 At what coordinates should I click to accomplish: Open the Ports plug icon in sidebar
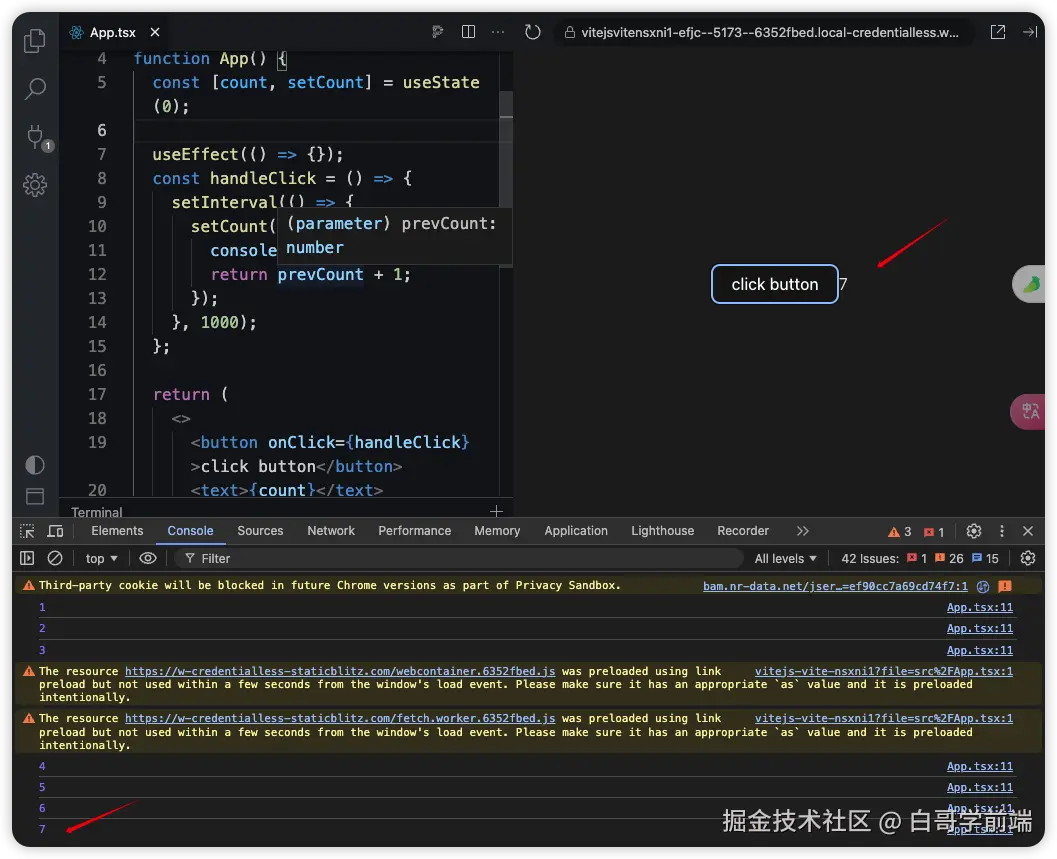[x=36, y=137]
